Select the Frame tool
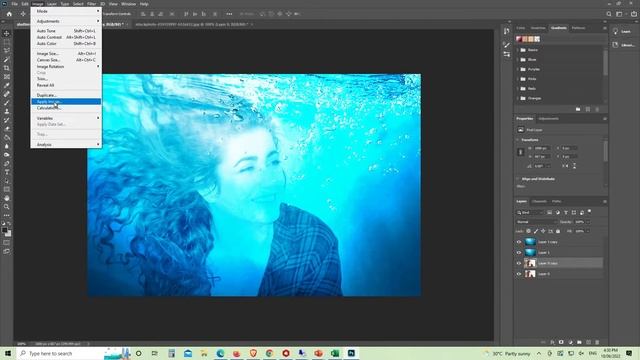This screenshot has height=360, width=640. tap(7, 76)
